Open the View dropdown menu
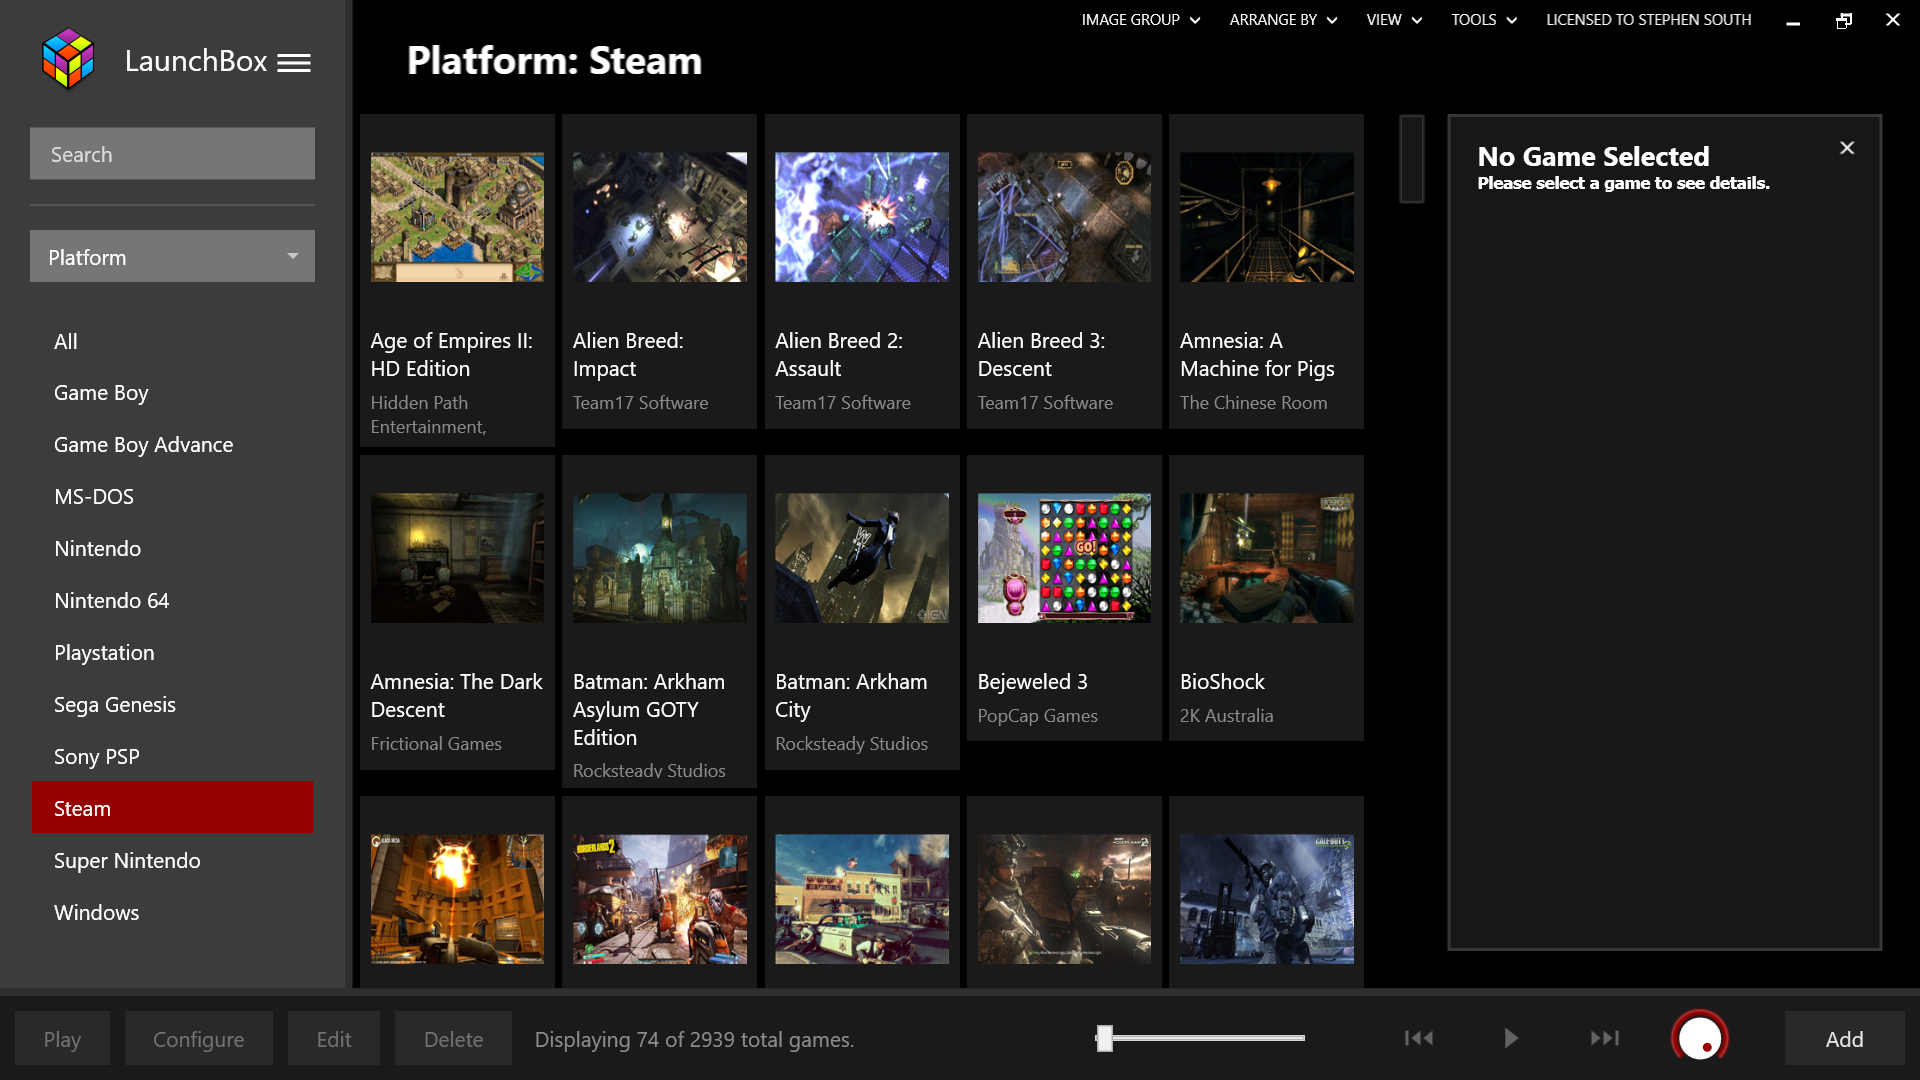 (x=1394, y=20)
